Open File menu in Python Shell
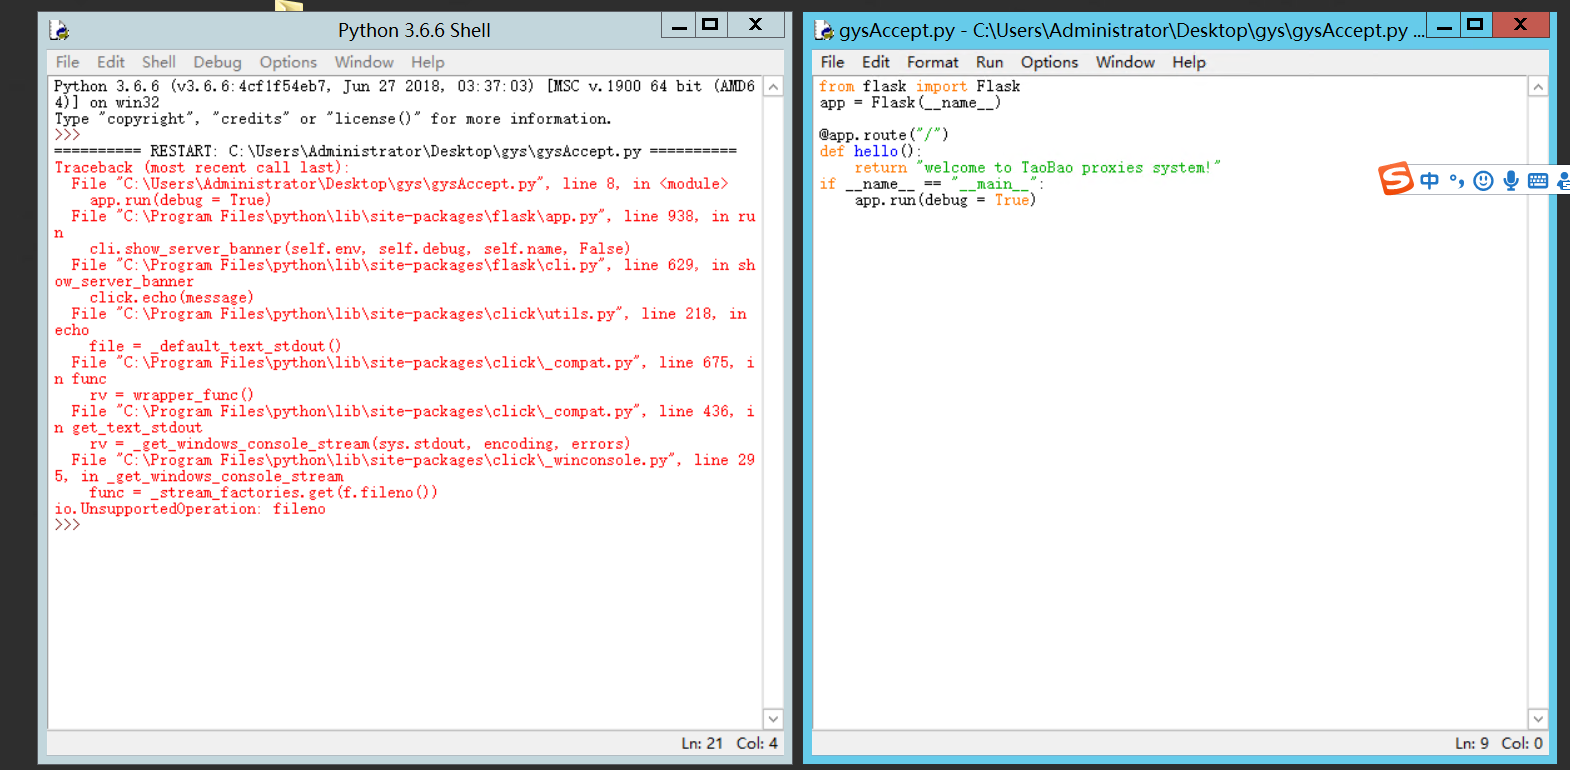 coord(67,62)
